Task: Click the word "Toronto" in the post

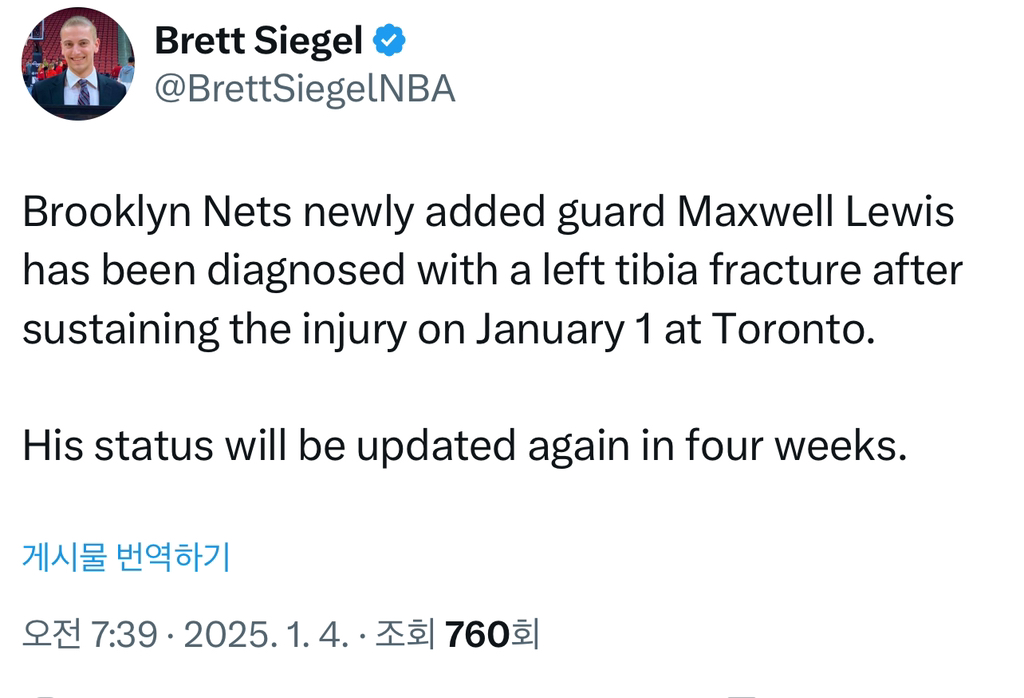Action: pyautogui.click(x=788, y=330)
